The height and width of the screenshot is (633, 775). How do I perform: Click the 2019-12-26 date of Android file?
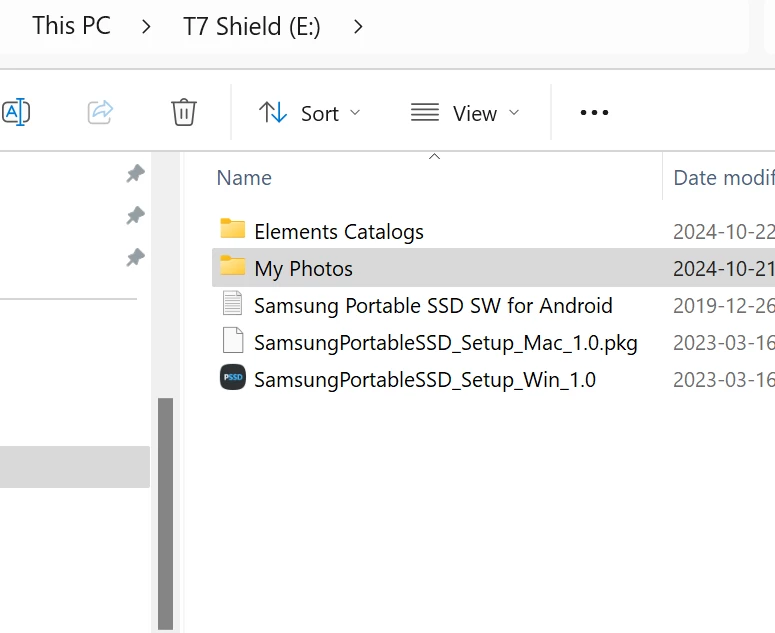point(724,306)
